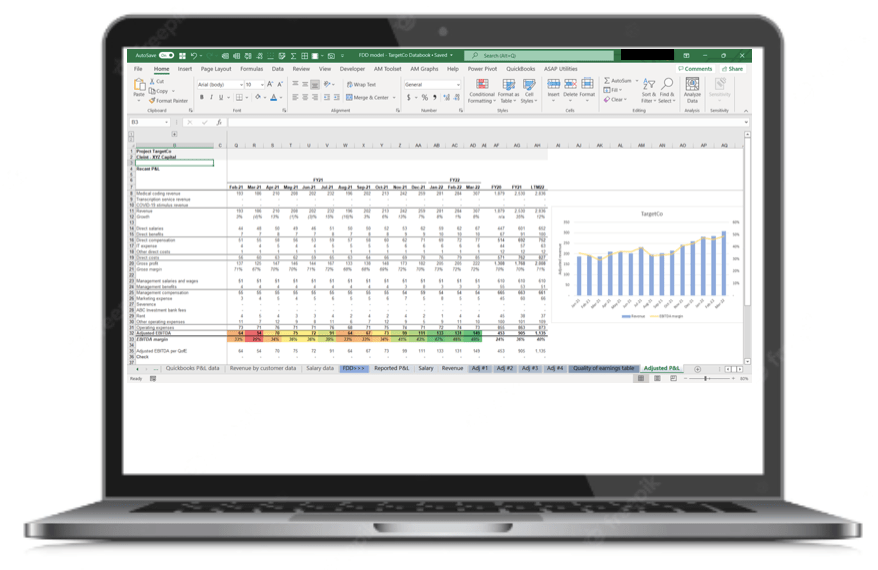The height and width of the screenshot is (570, 878).
Task: Click the Delete cells icon
Action: (570, 89)
